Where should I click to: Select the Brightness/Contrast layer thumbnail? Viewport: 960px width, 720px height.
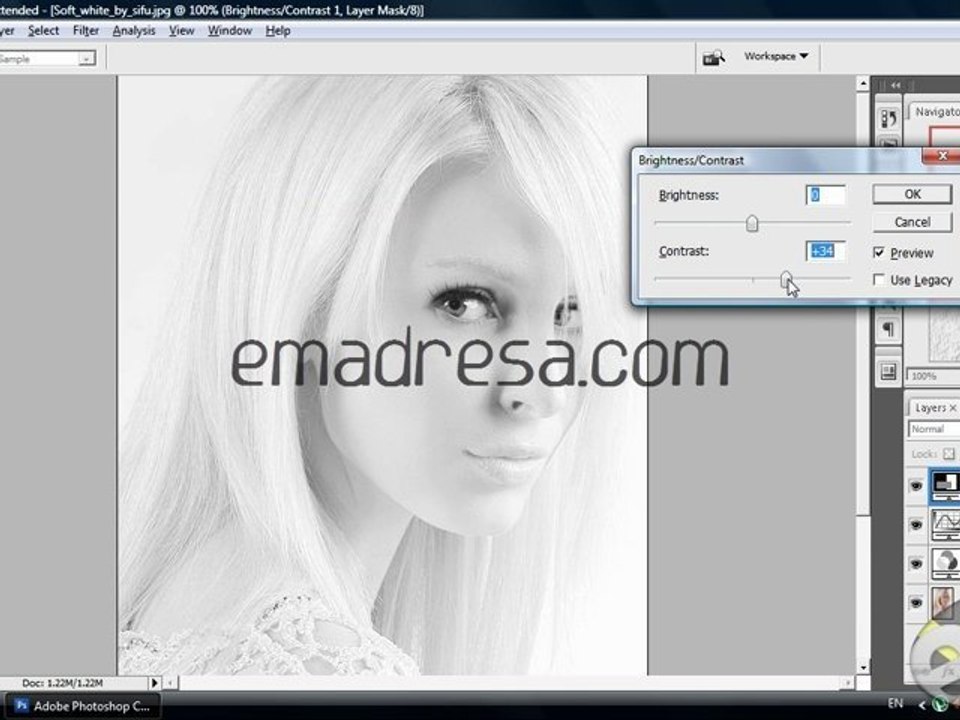(945, 484)
